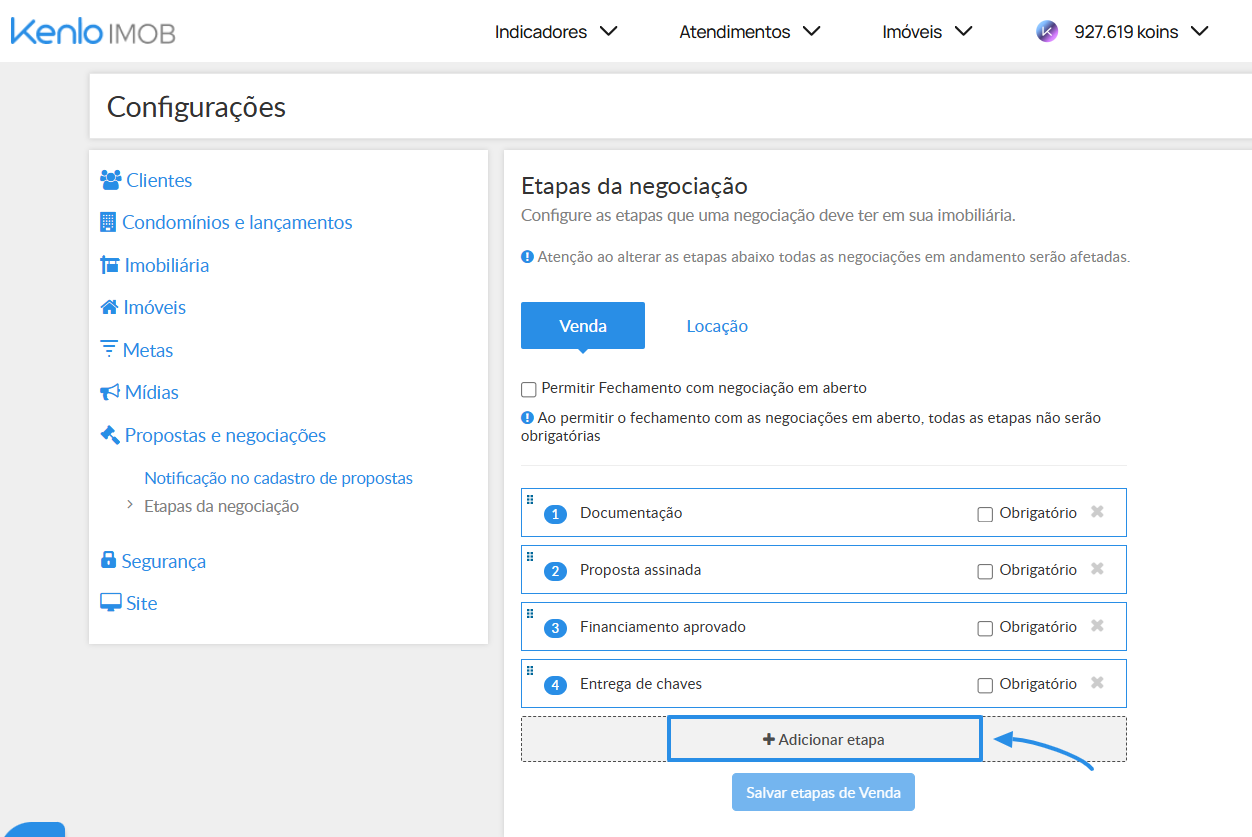Mark Financiamento aprovado as Obrigatório
This screenshot has width=1252, height=837.
[985, 628]
